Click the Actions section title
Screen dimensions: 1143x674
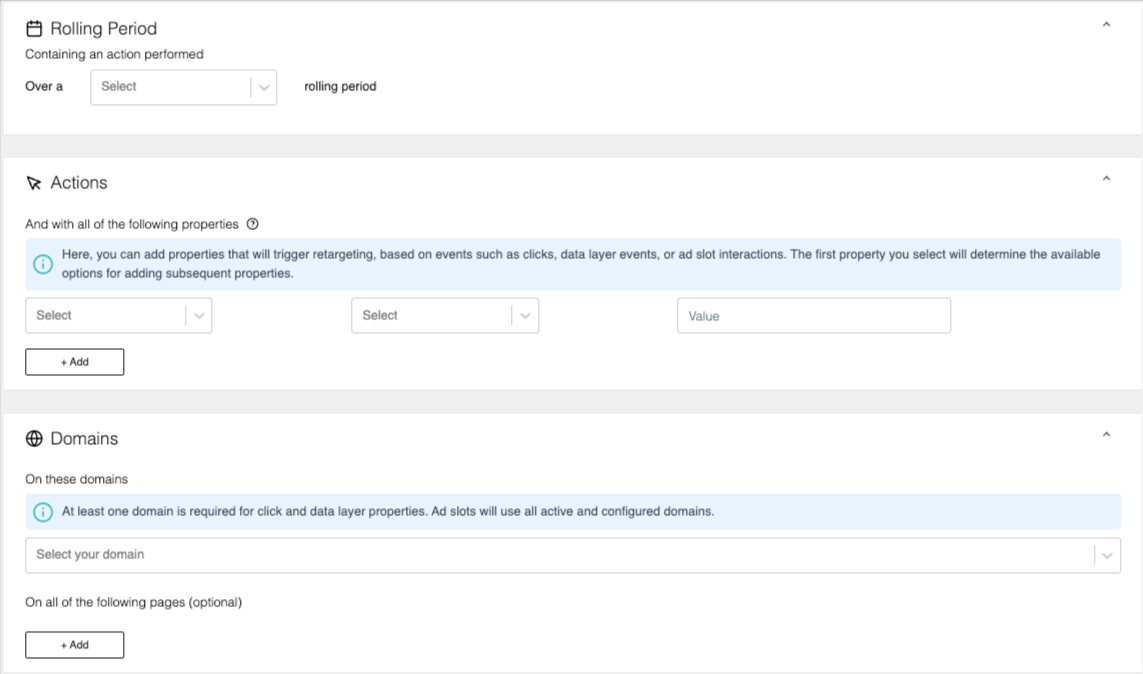79,183
